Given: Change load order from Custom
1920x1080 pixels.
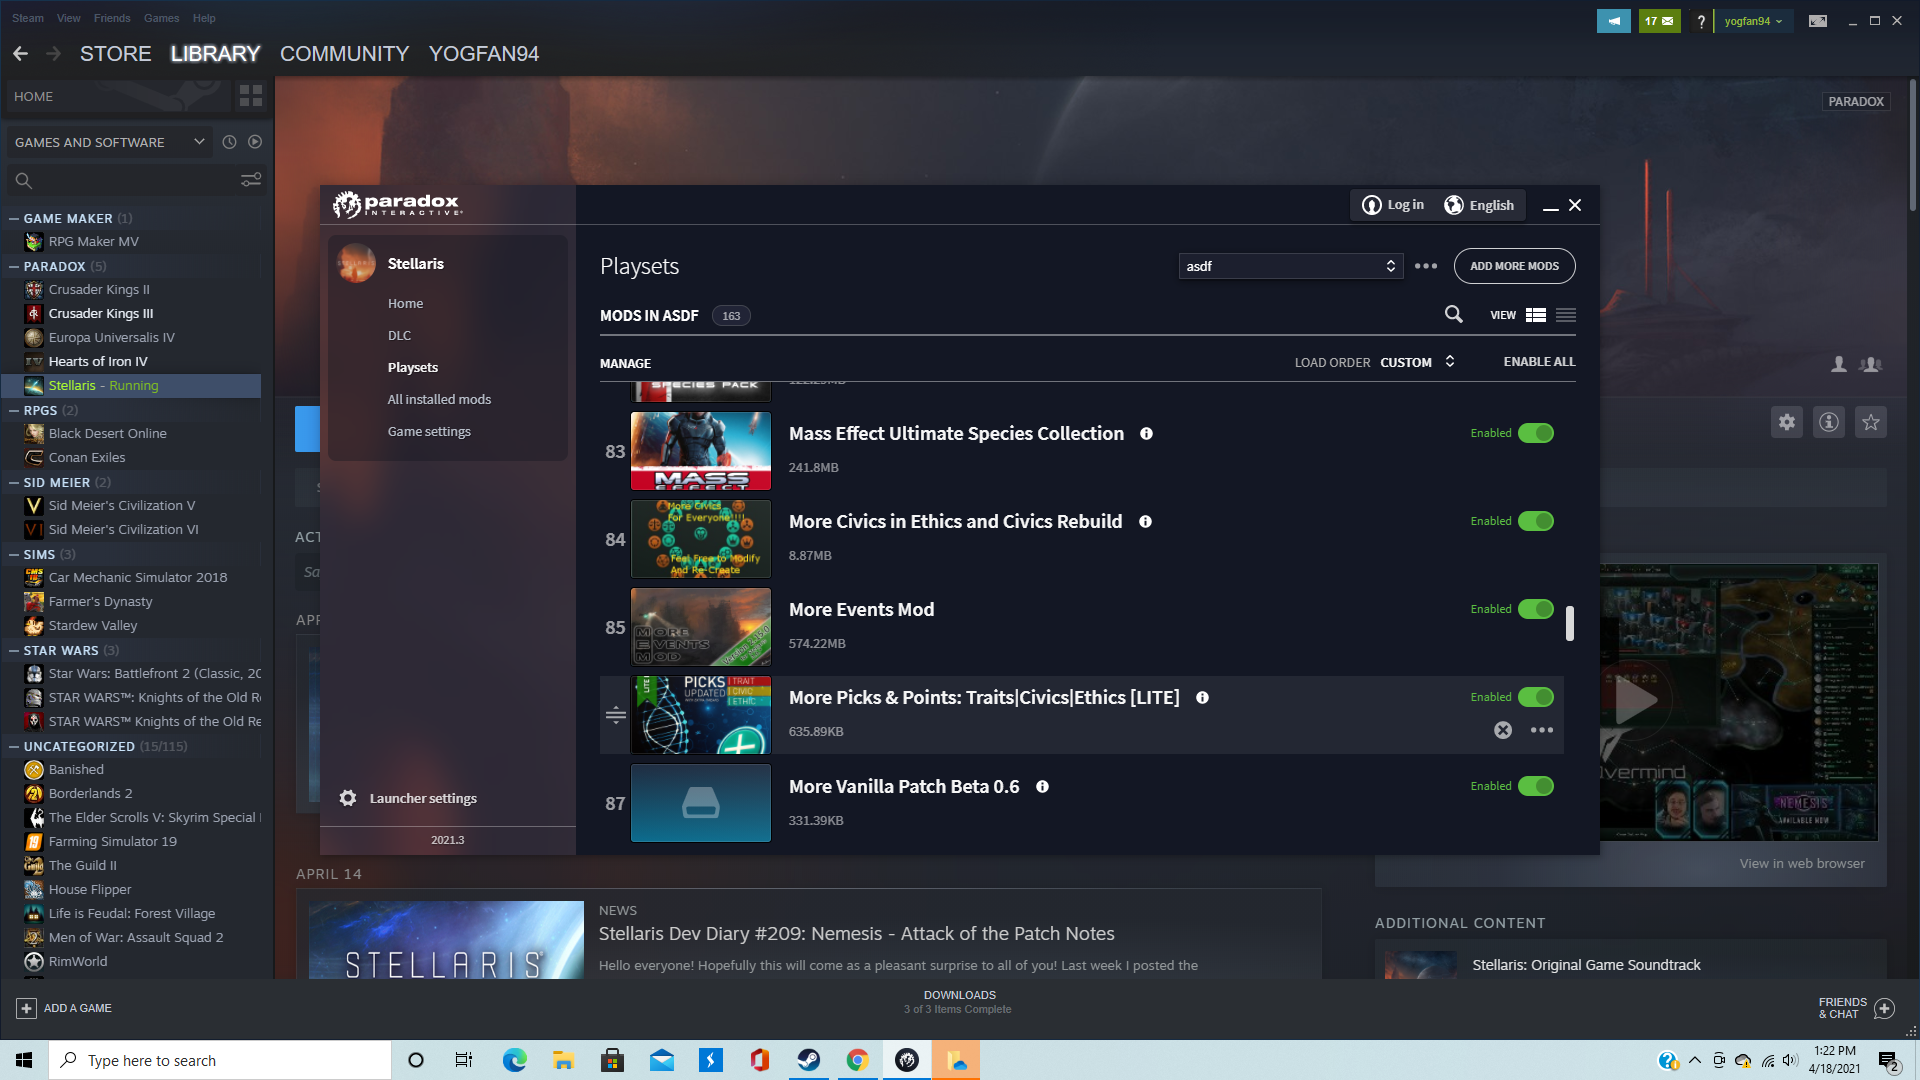Looking at the screenshot, I should (1418, 362).
